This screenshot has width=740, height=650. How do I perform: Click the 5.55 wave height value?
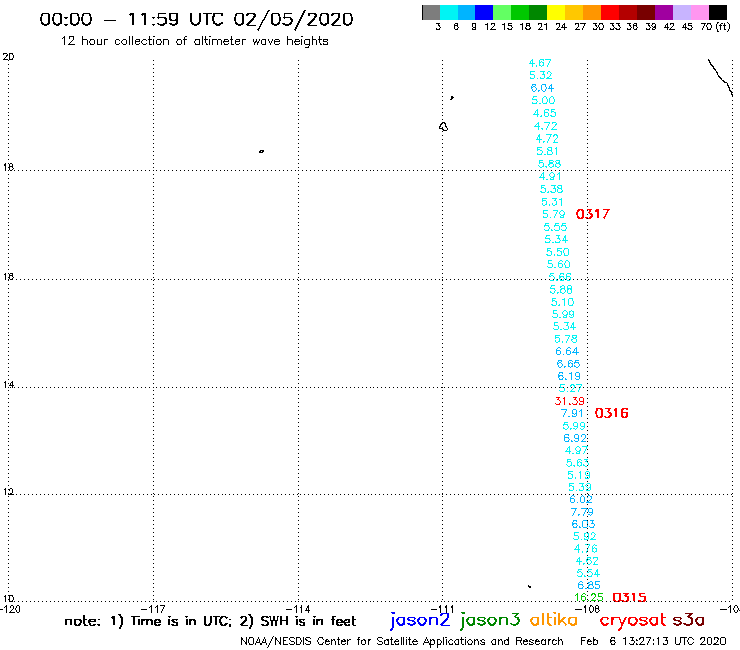555,227
